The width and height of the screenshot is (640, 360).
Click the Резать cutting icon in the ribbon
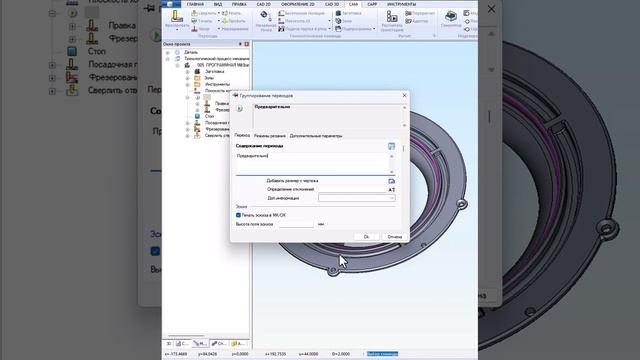[225, 13]
